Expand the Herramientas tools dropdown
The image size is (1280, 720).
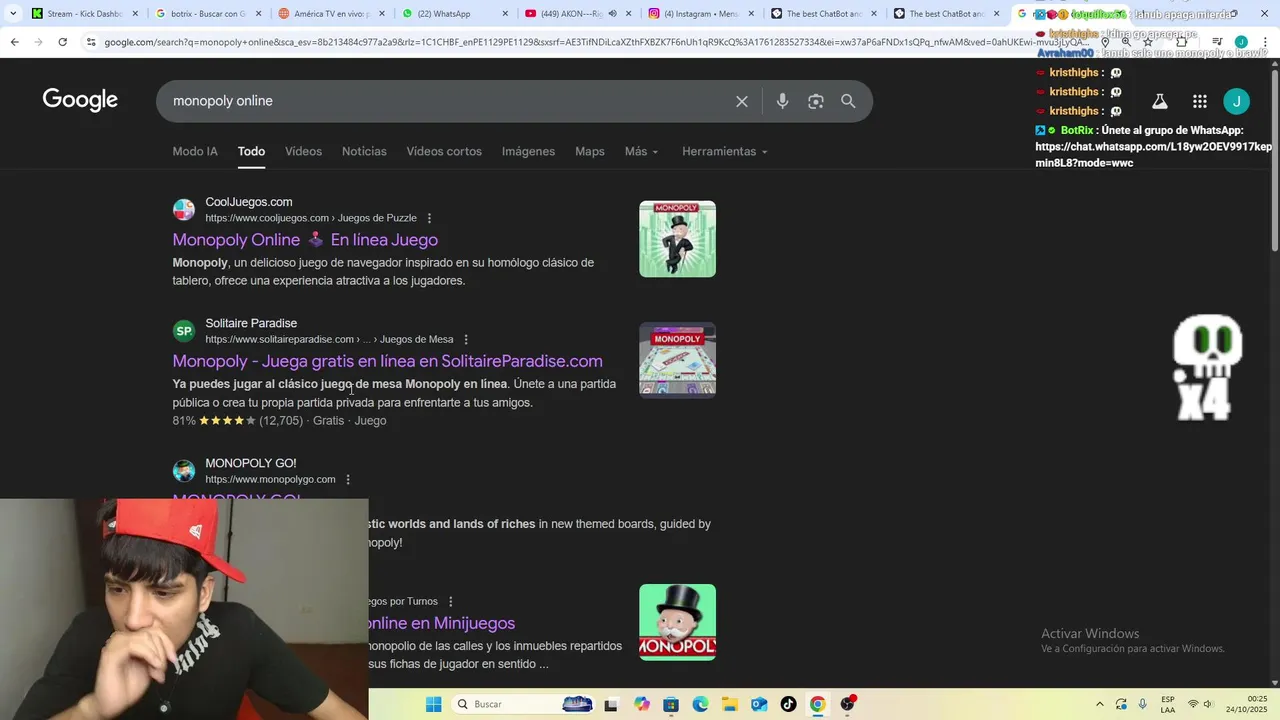(x=725, y=151)
